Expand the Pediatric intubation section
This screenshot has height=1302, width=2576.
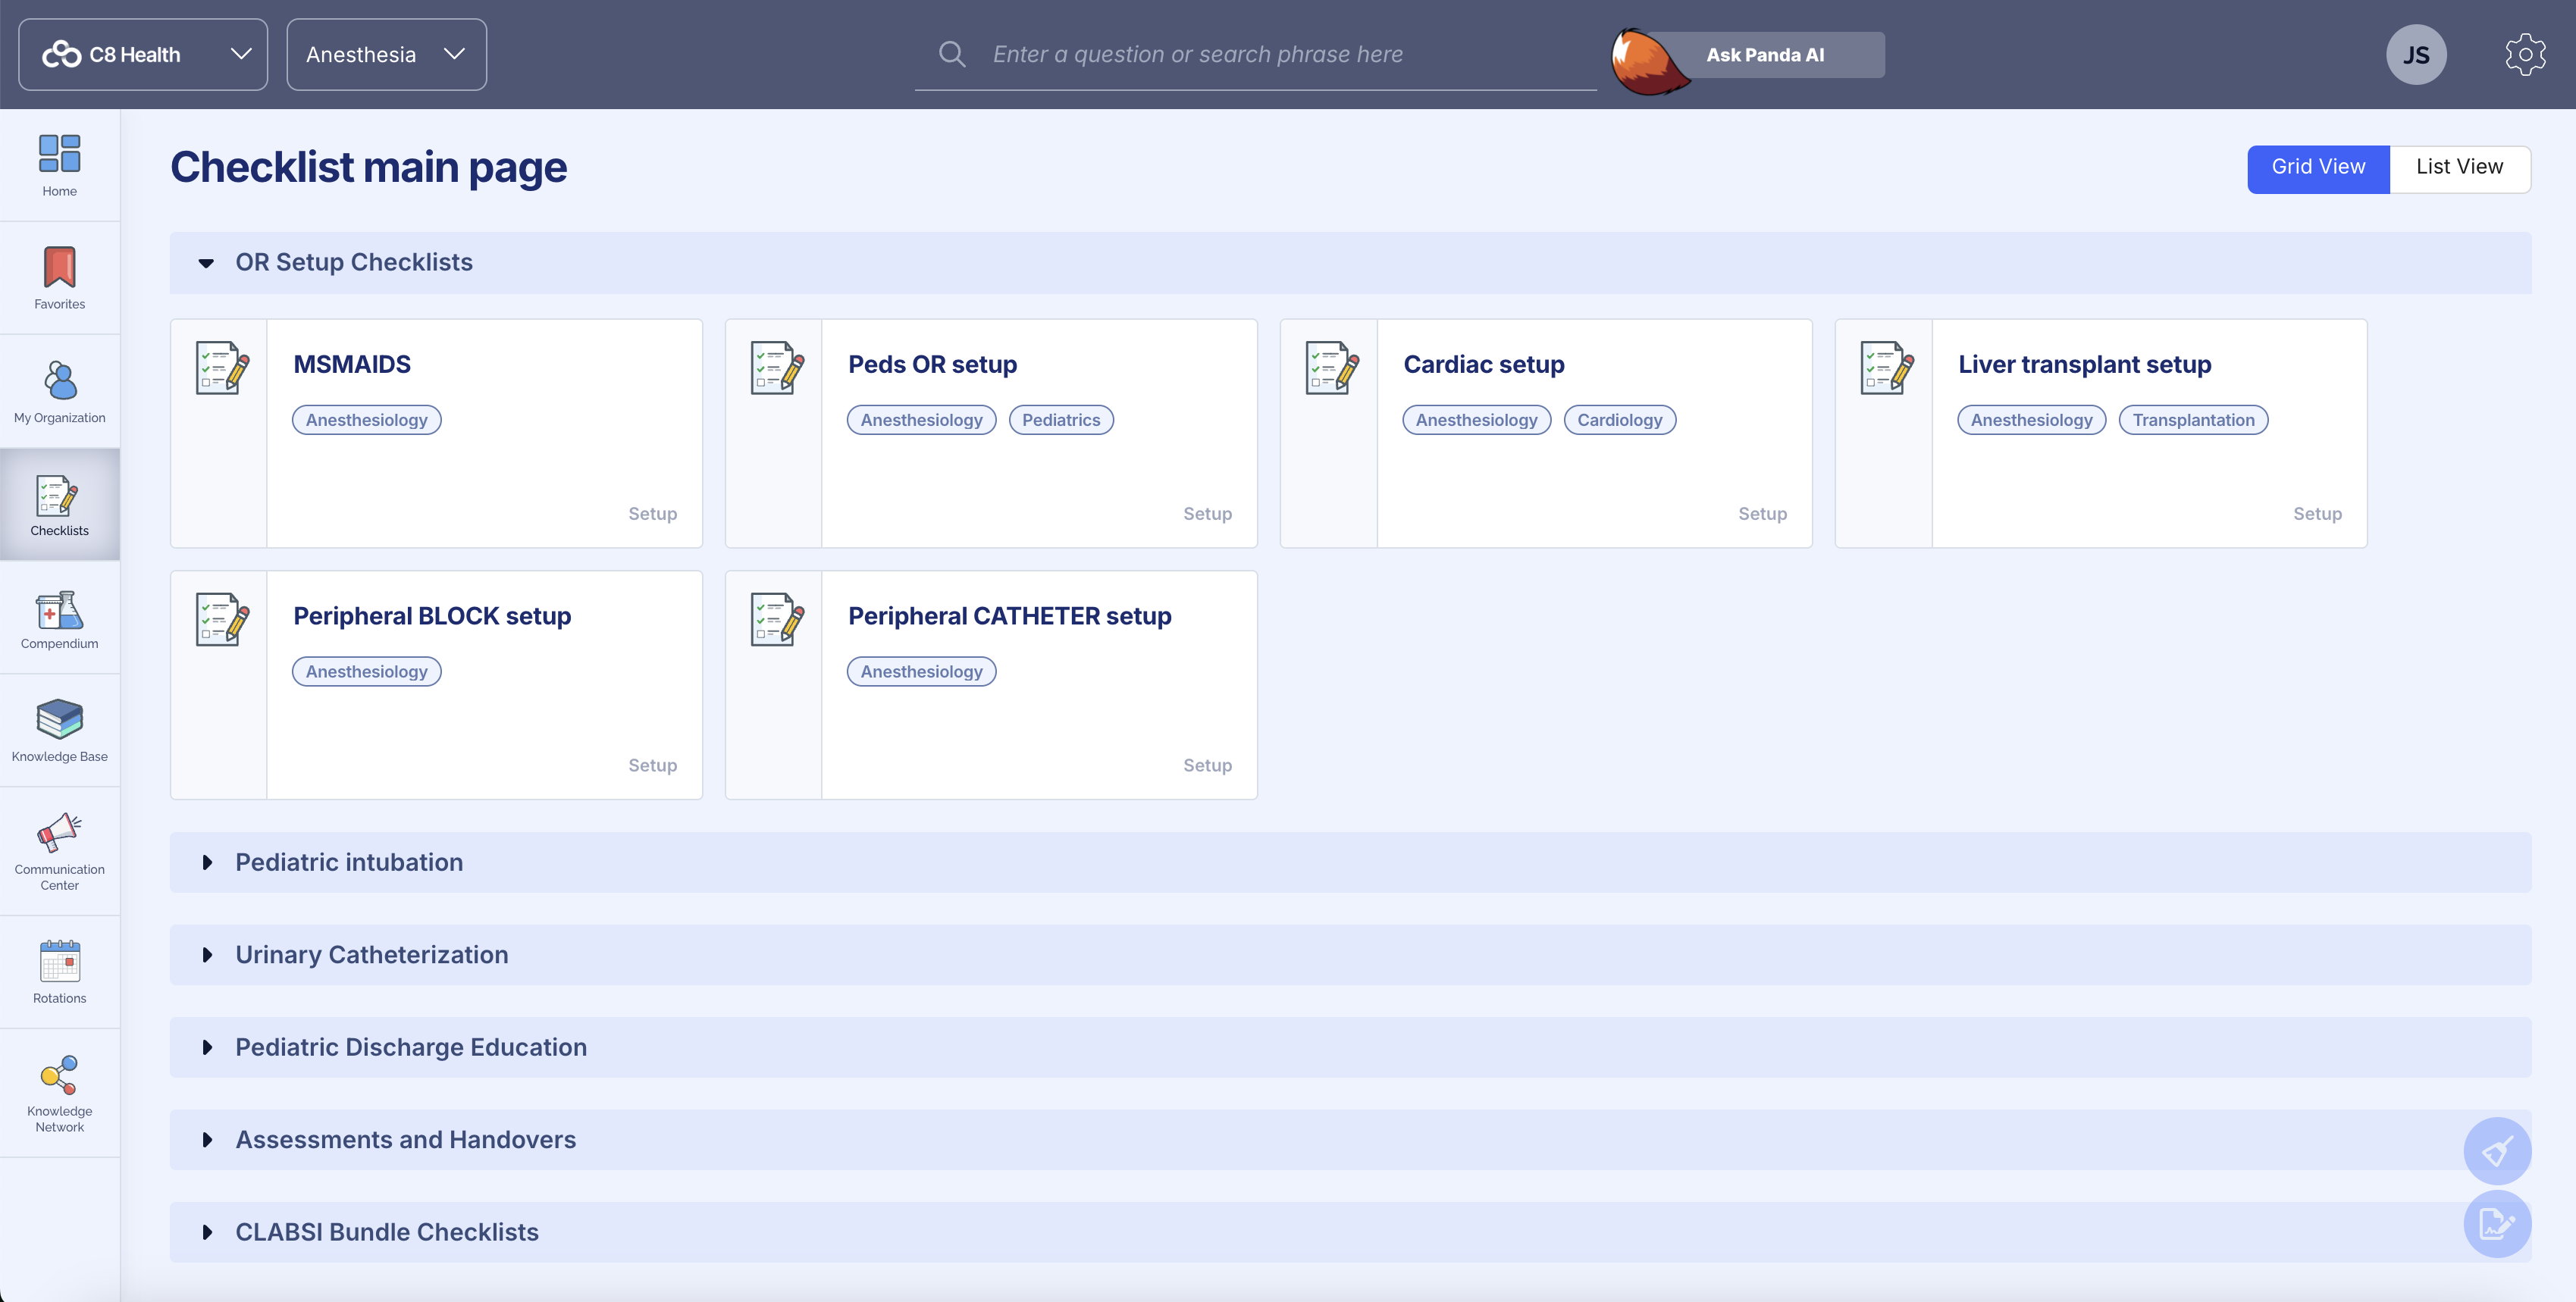pyautogui.click(x=1350, y=862)
